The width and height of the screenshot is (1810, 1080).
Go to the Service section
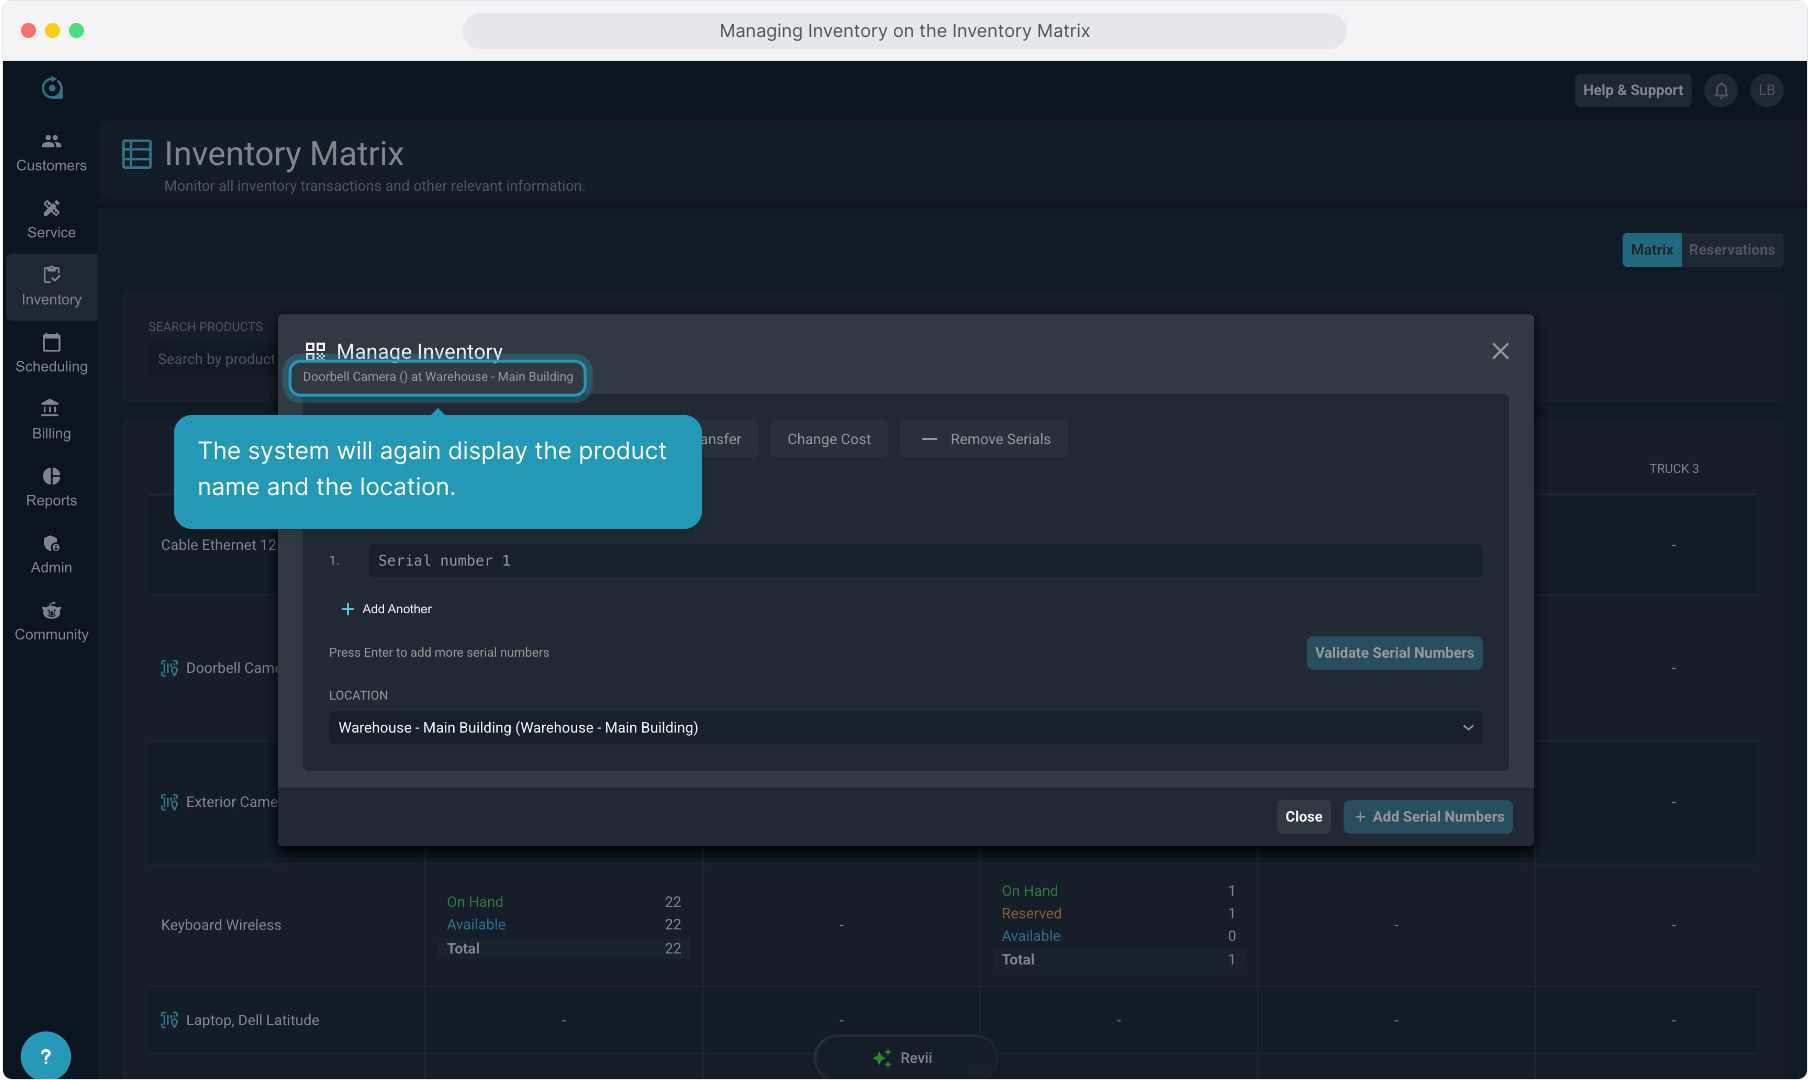point(51,219)
